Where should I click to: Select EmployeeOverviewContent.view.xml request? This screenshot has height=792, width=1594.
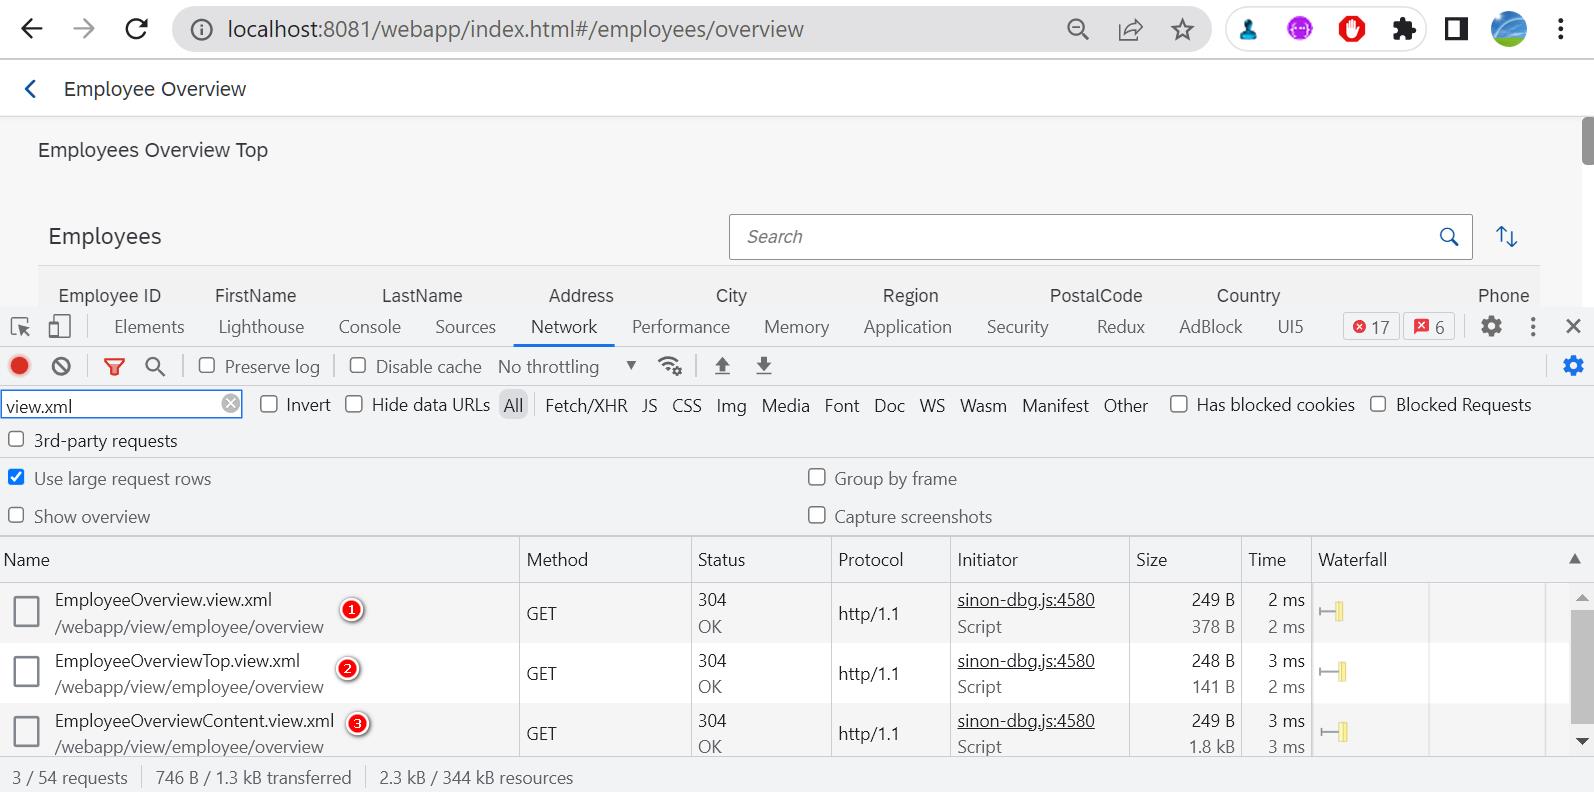pos(194,721)
